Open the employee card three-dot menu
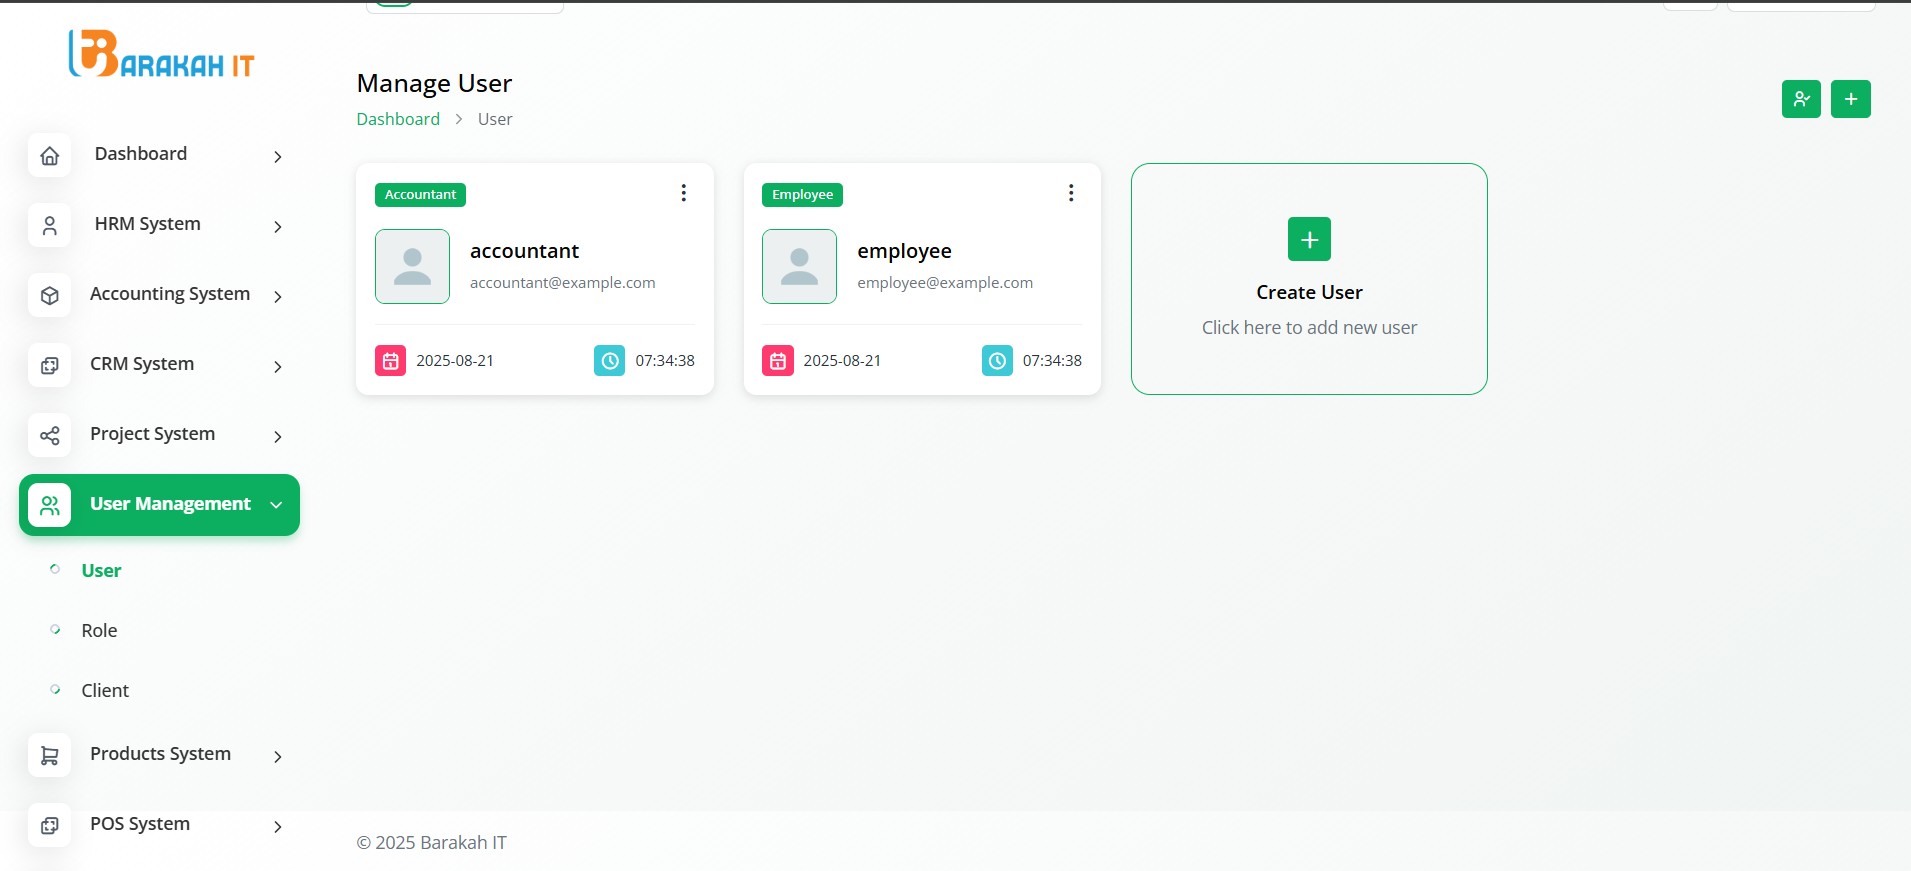The height and width of the screenshot is (871, 1911). click(1070, 193)
